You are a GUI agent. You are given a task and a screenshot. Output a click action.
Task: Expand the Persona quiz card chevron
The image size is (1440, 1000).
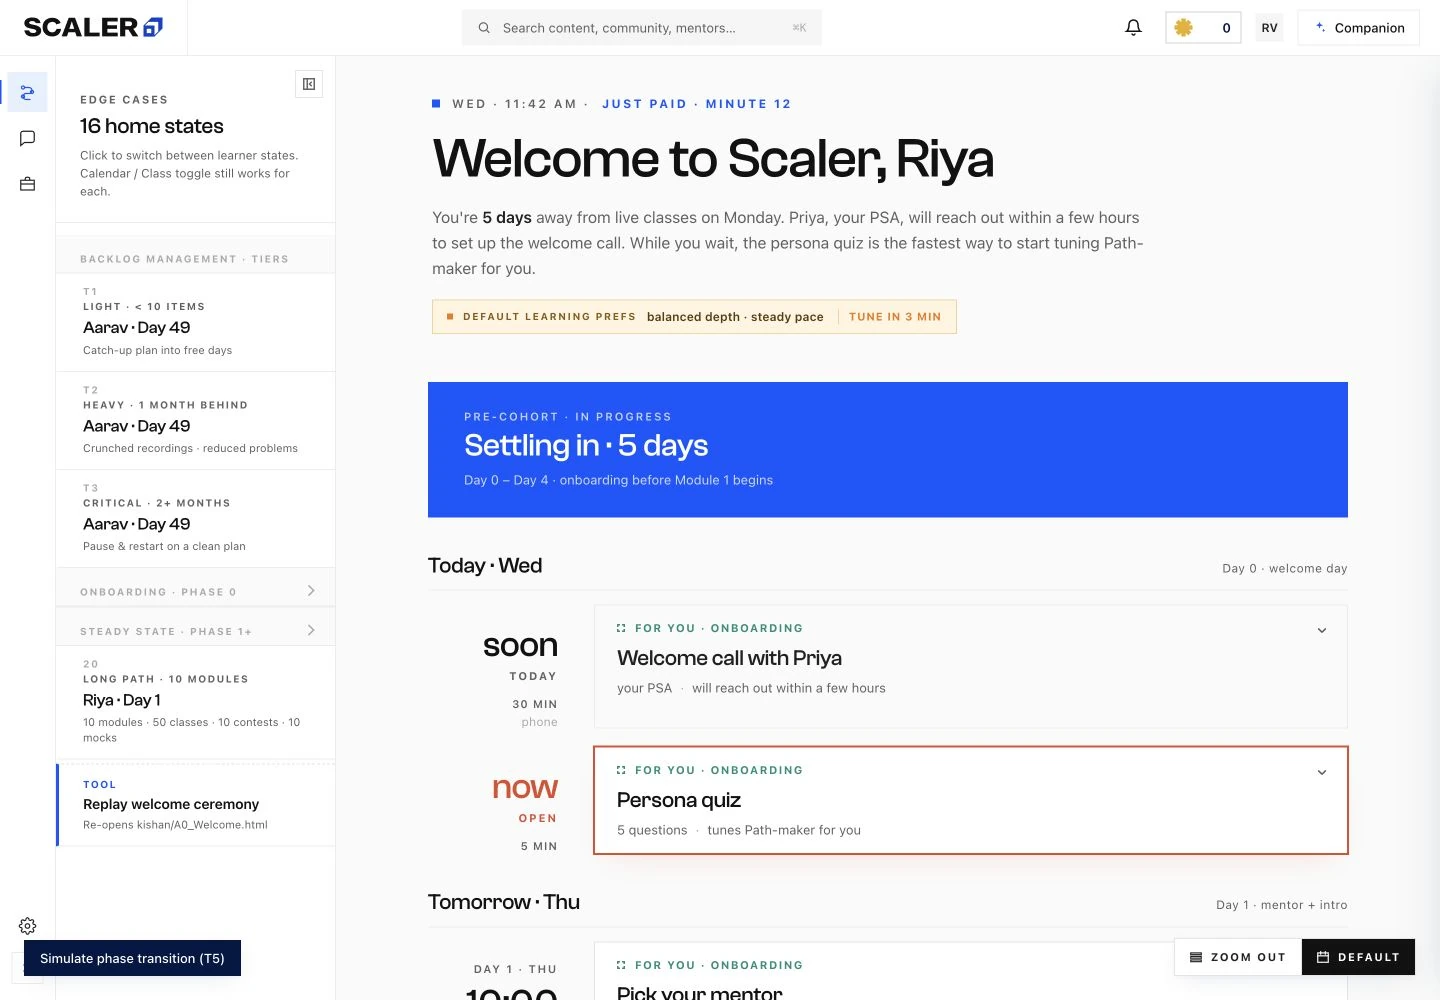[x=1322, y=772]
